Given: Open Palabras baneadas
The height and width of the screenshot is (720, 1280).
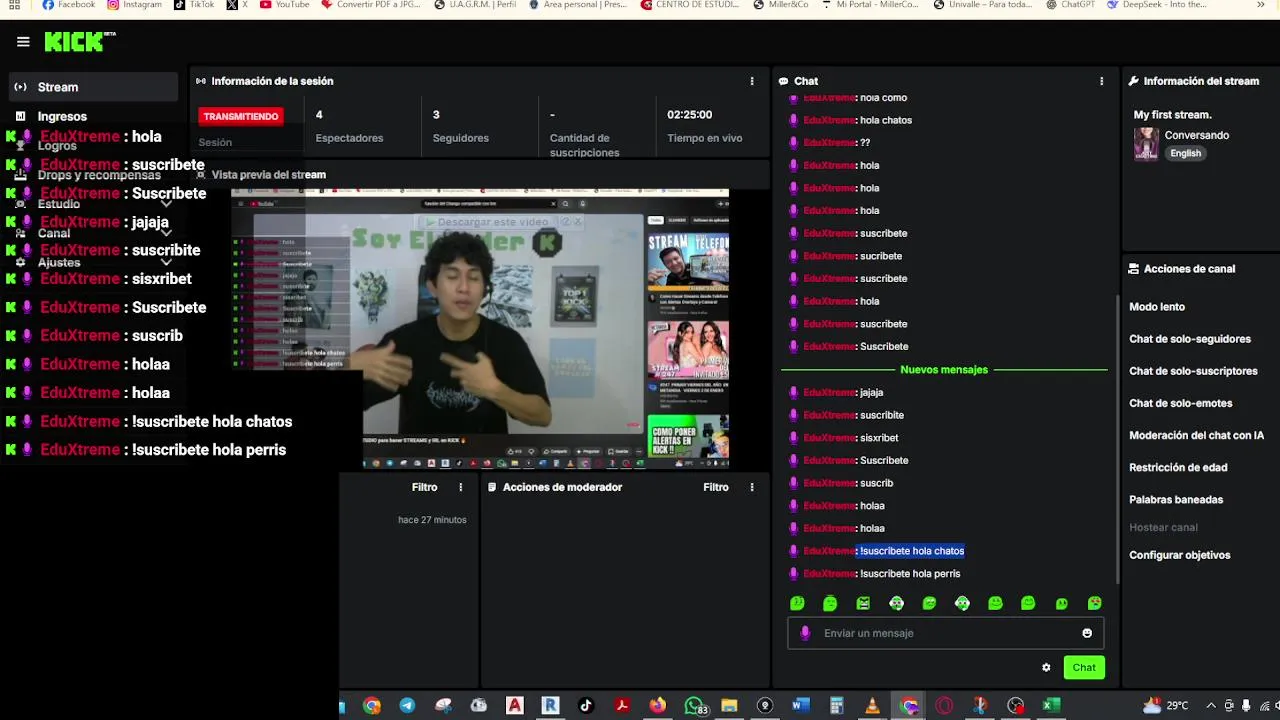Looking at the screenshot, I should (1176, 499).
